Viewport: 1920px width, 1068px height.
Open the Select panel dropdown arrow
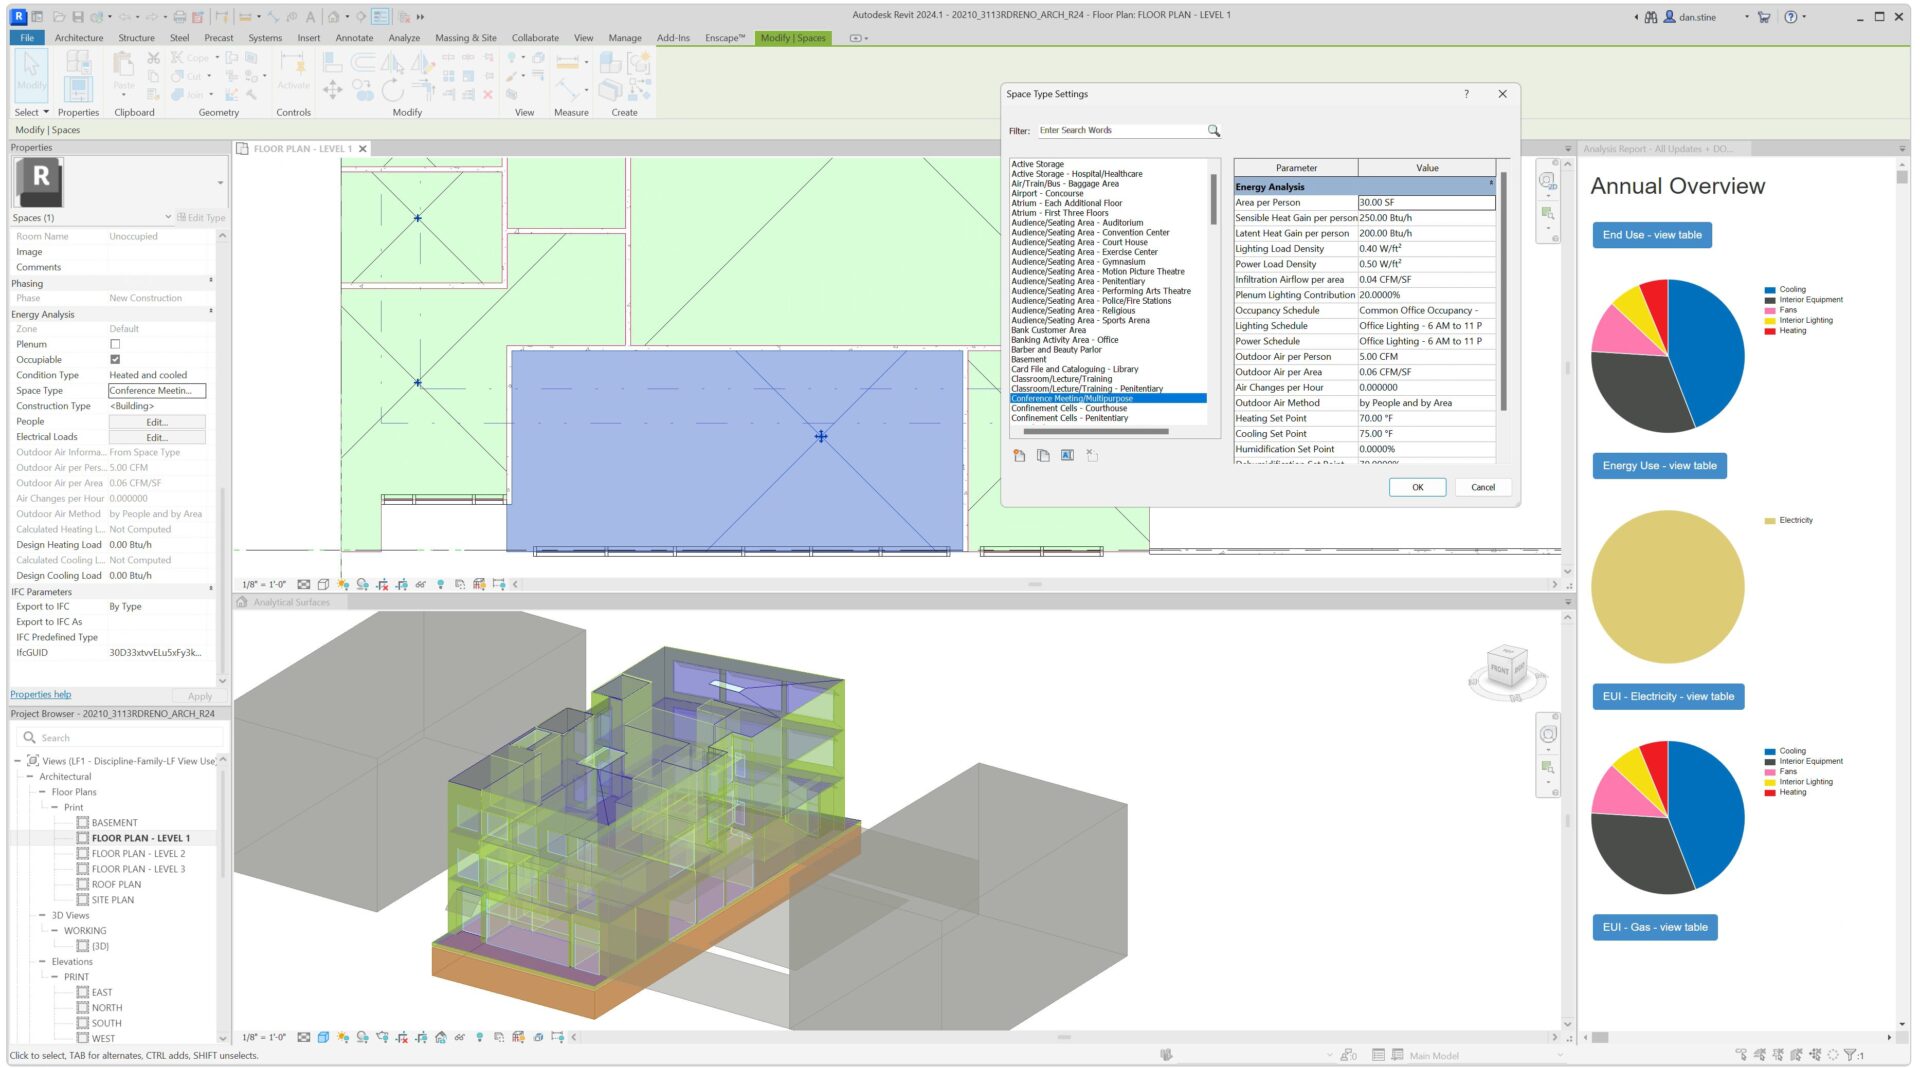pos(44,112)
